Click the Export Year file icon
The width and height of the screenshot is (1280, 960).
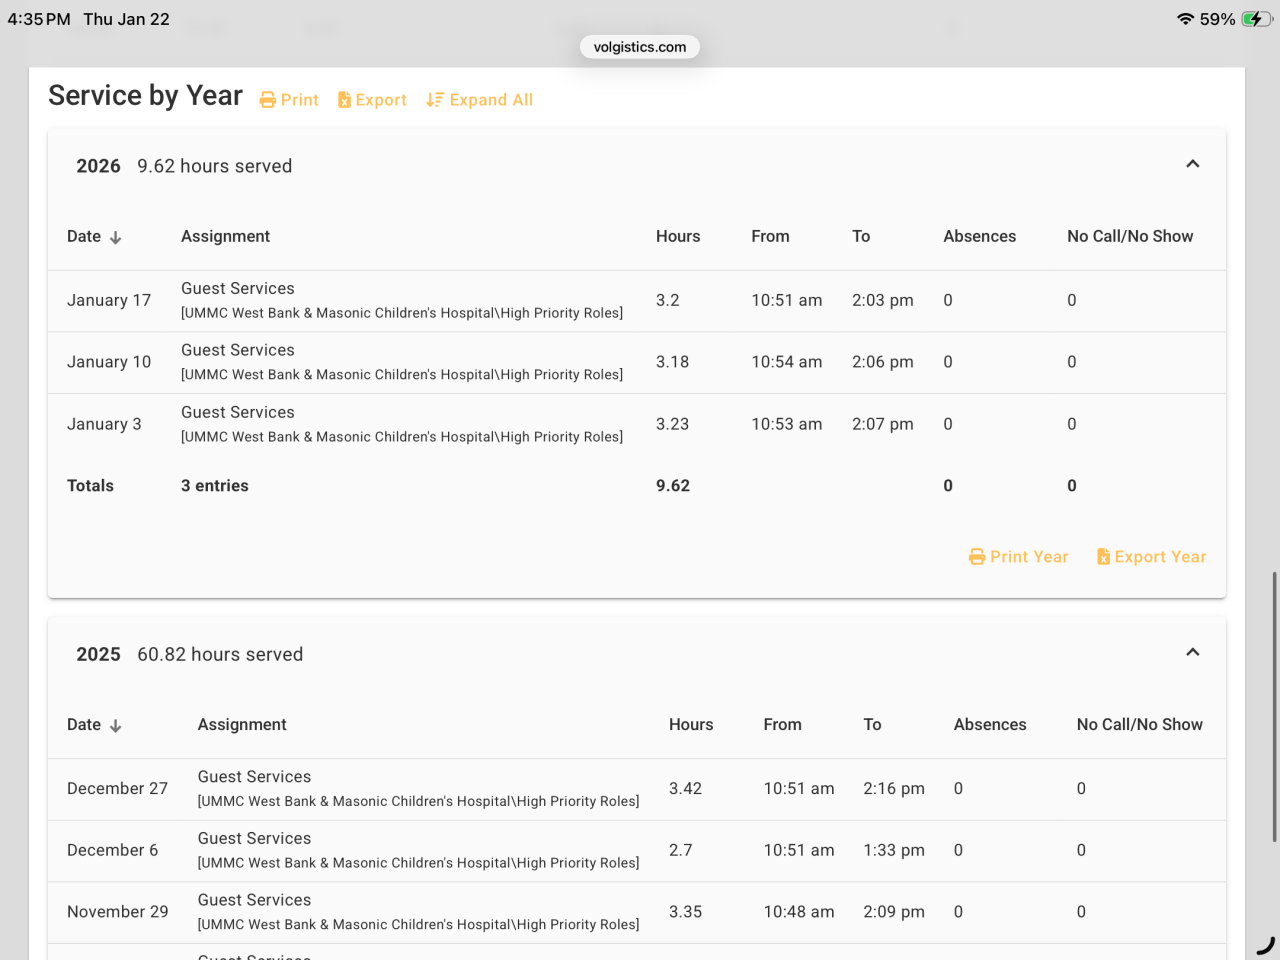tap(1103, 557)
